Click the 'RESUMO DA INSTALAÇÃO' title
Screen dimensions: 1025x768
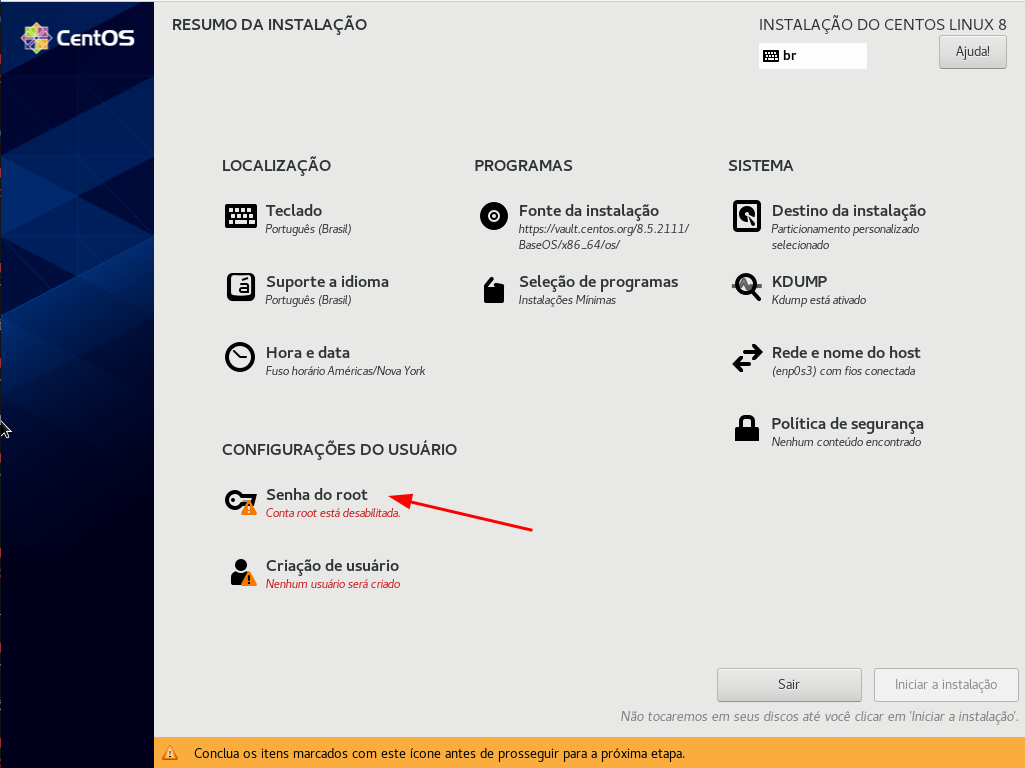pyautogui.click(x=269, y=25)
